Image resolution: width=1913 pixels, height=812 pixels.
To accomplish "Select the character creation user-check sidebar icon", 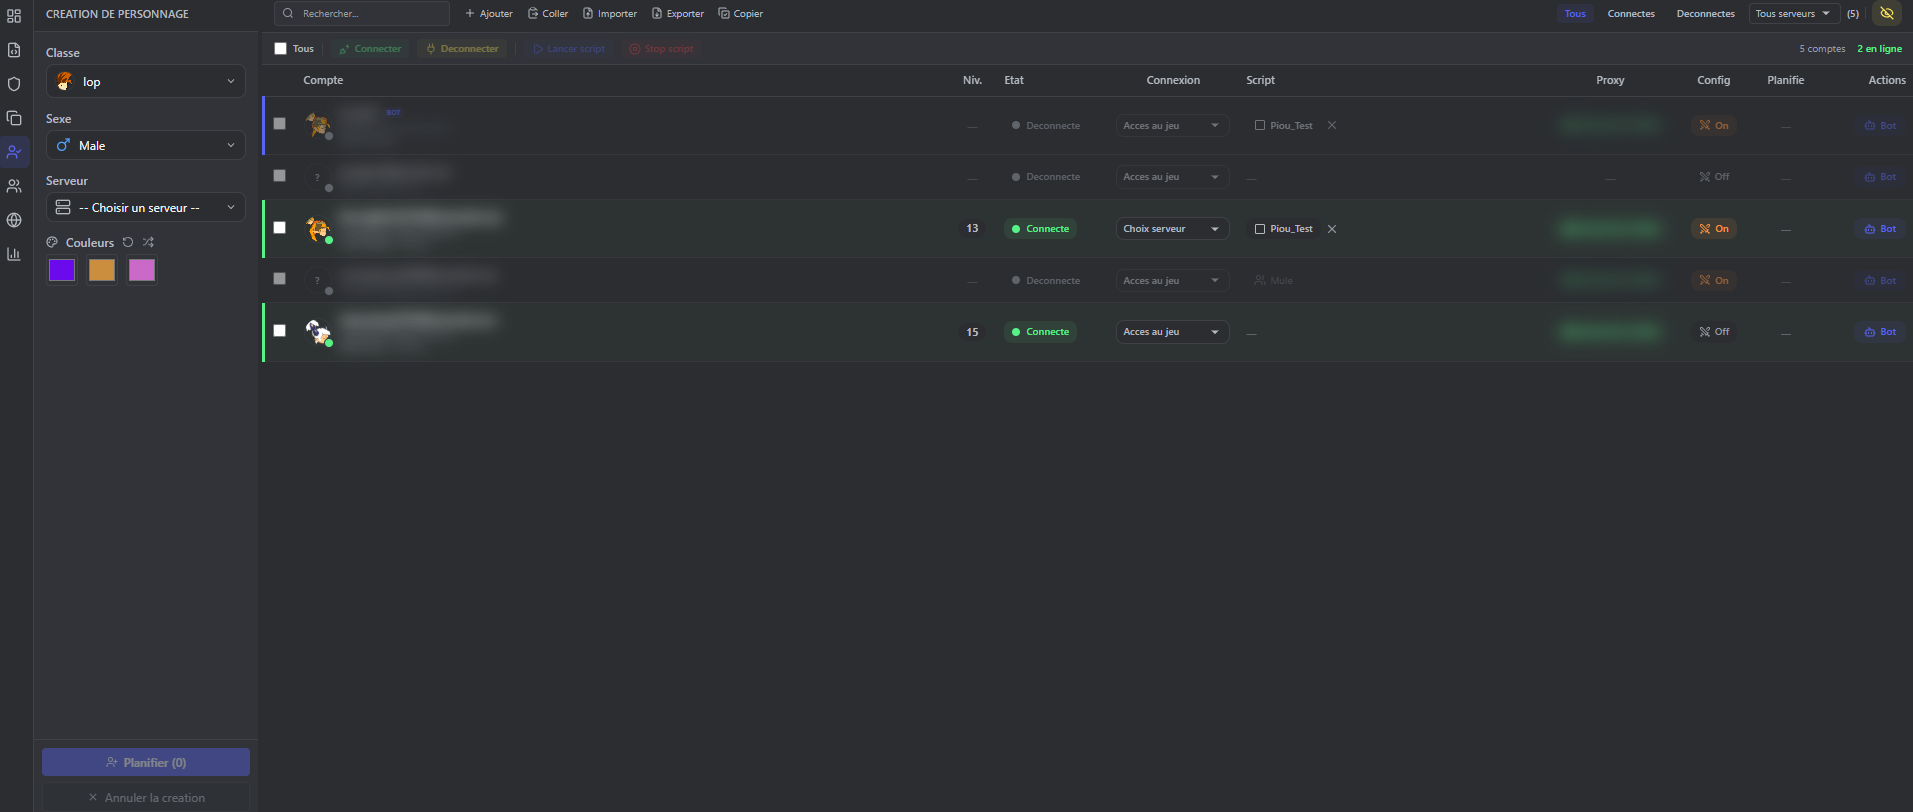I will [x=14, y=152].
